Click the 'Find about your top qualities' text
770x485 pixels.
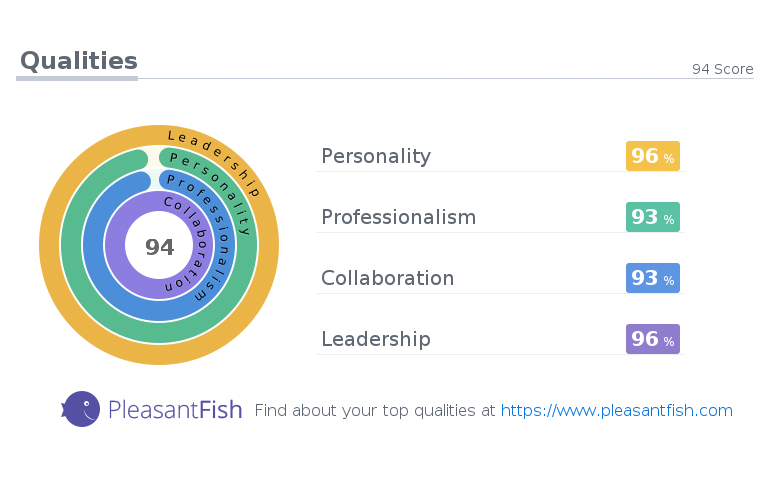coord(365,410)
